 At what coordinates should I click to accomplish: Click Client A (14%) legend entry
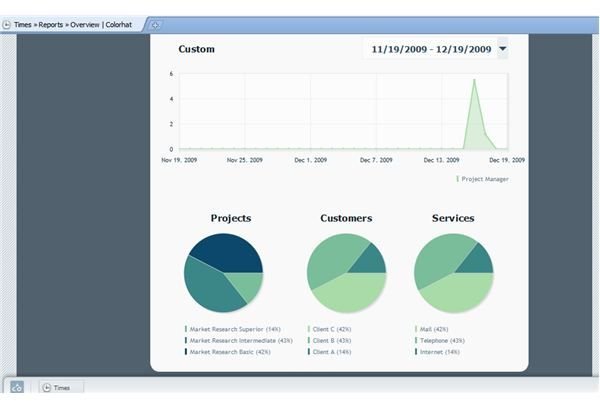pyautogui.click(x=329, y=352)
